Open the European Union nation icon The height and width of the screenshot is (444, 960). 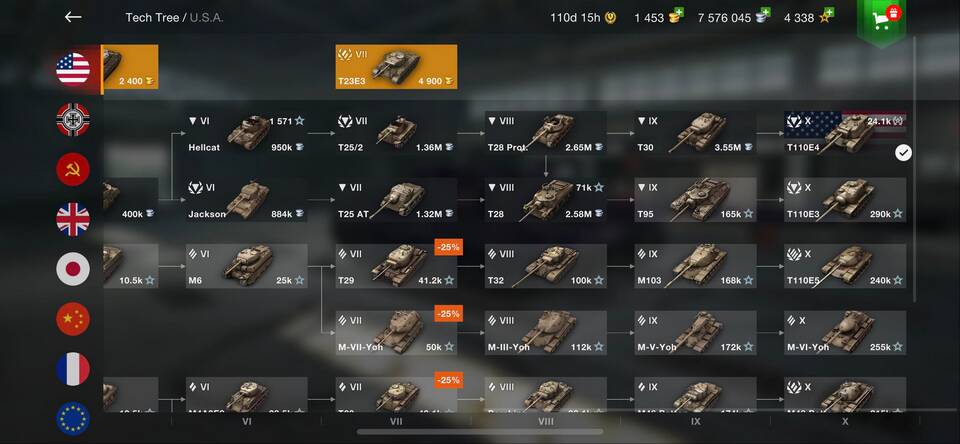tap(73, 418)
